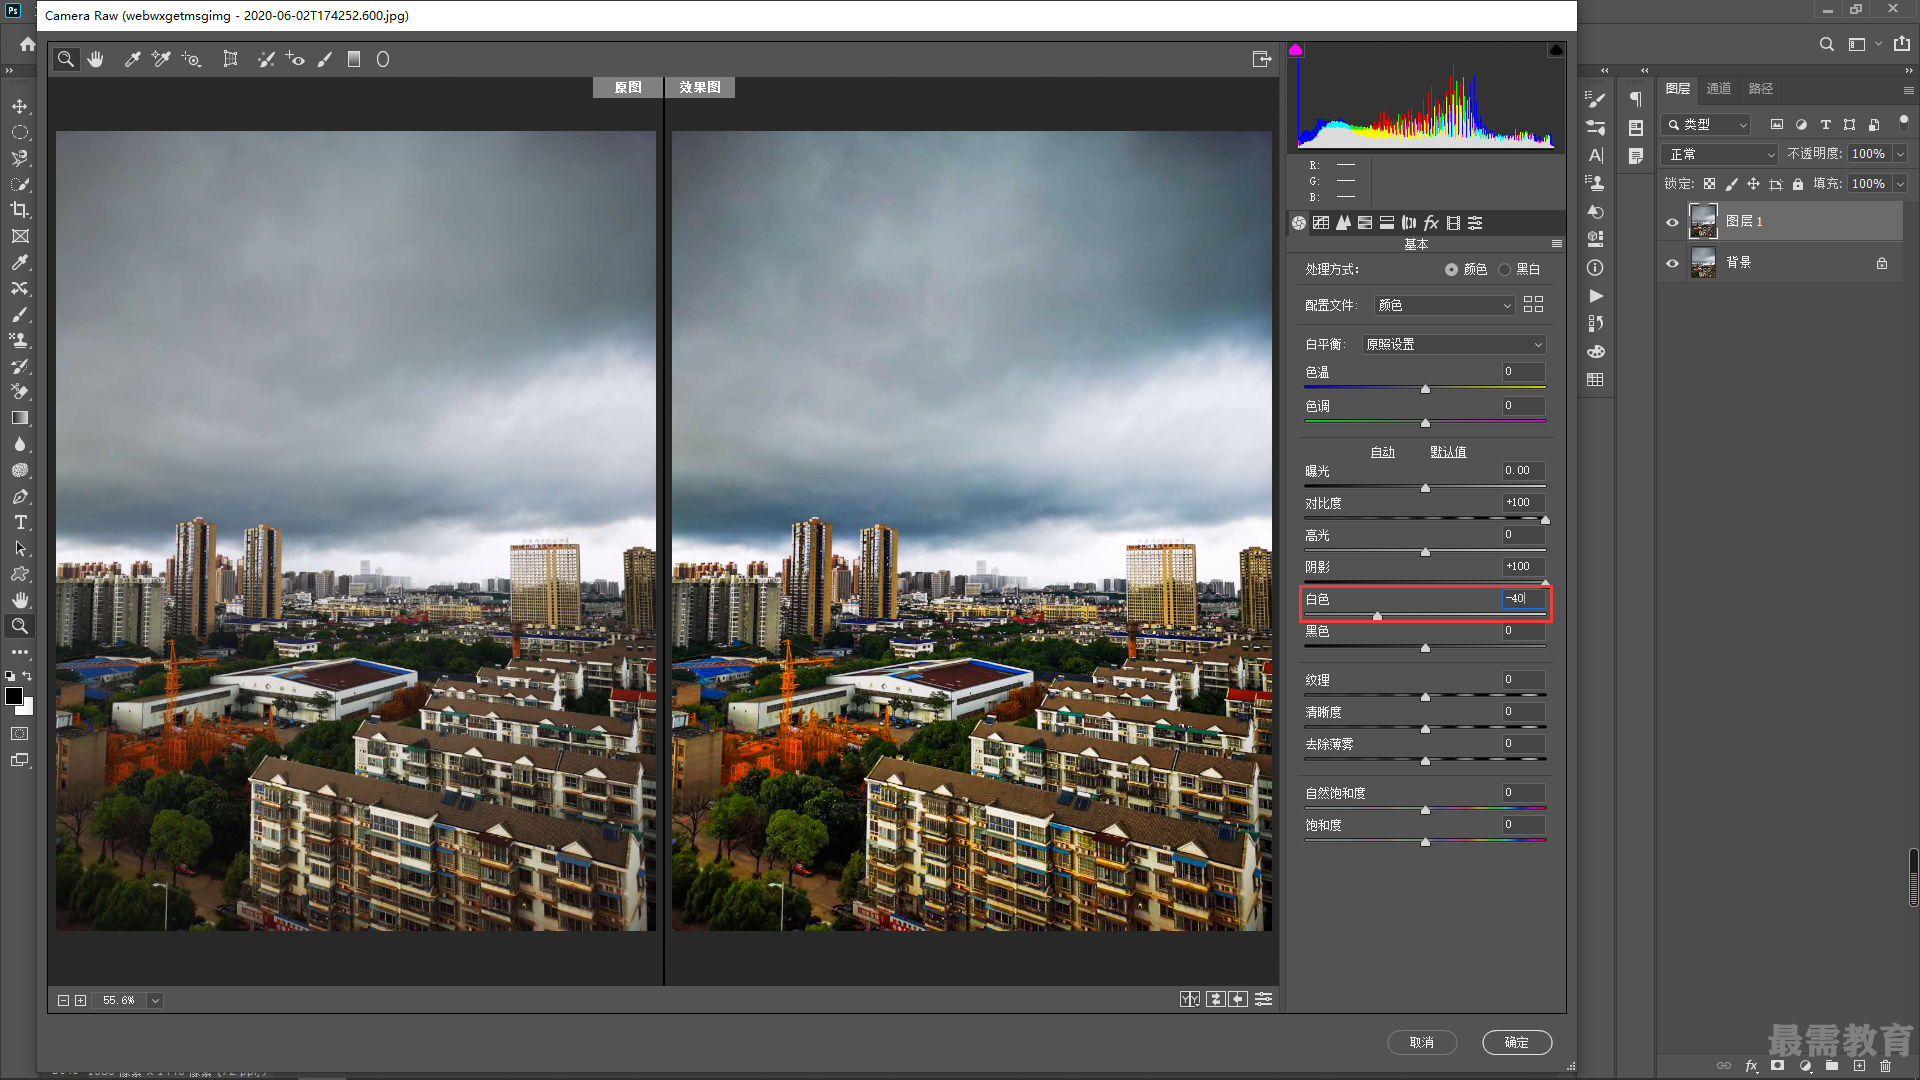
Task: Click Before/After view mode Y icon
Action: coord(1189,999)
